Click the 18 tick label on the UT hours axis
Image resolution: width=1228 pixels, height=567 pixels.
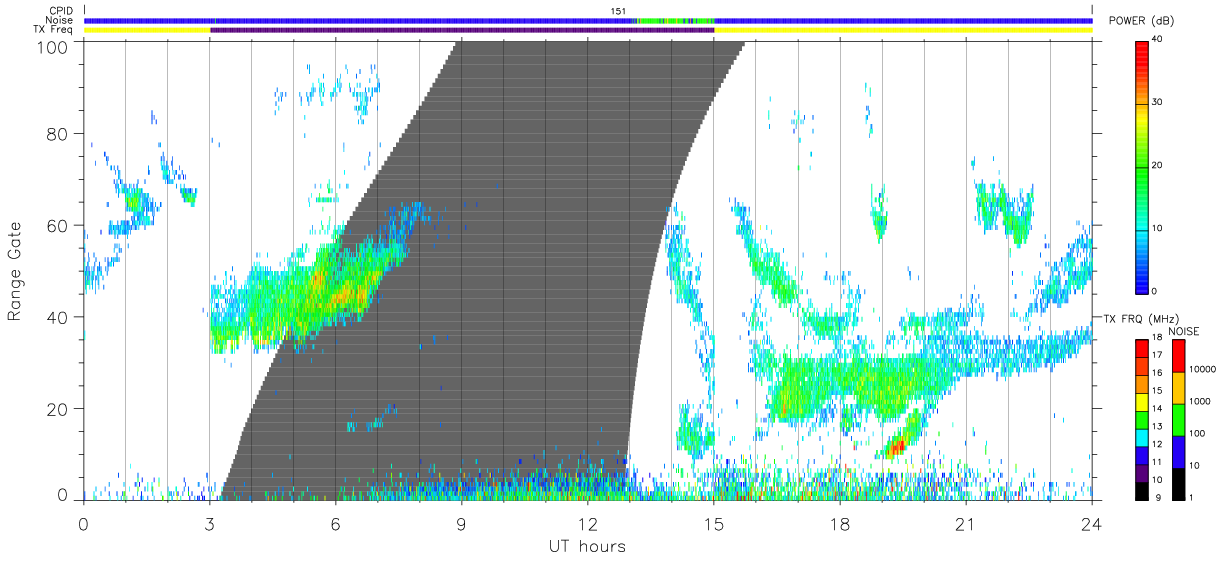click(840, 523)
